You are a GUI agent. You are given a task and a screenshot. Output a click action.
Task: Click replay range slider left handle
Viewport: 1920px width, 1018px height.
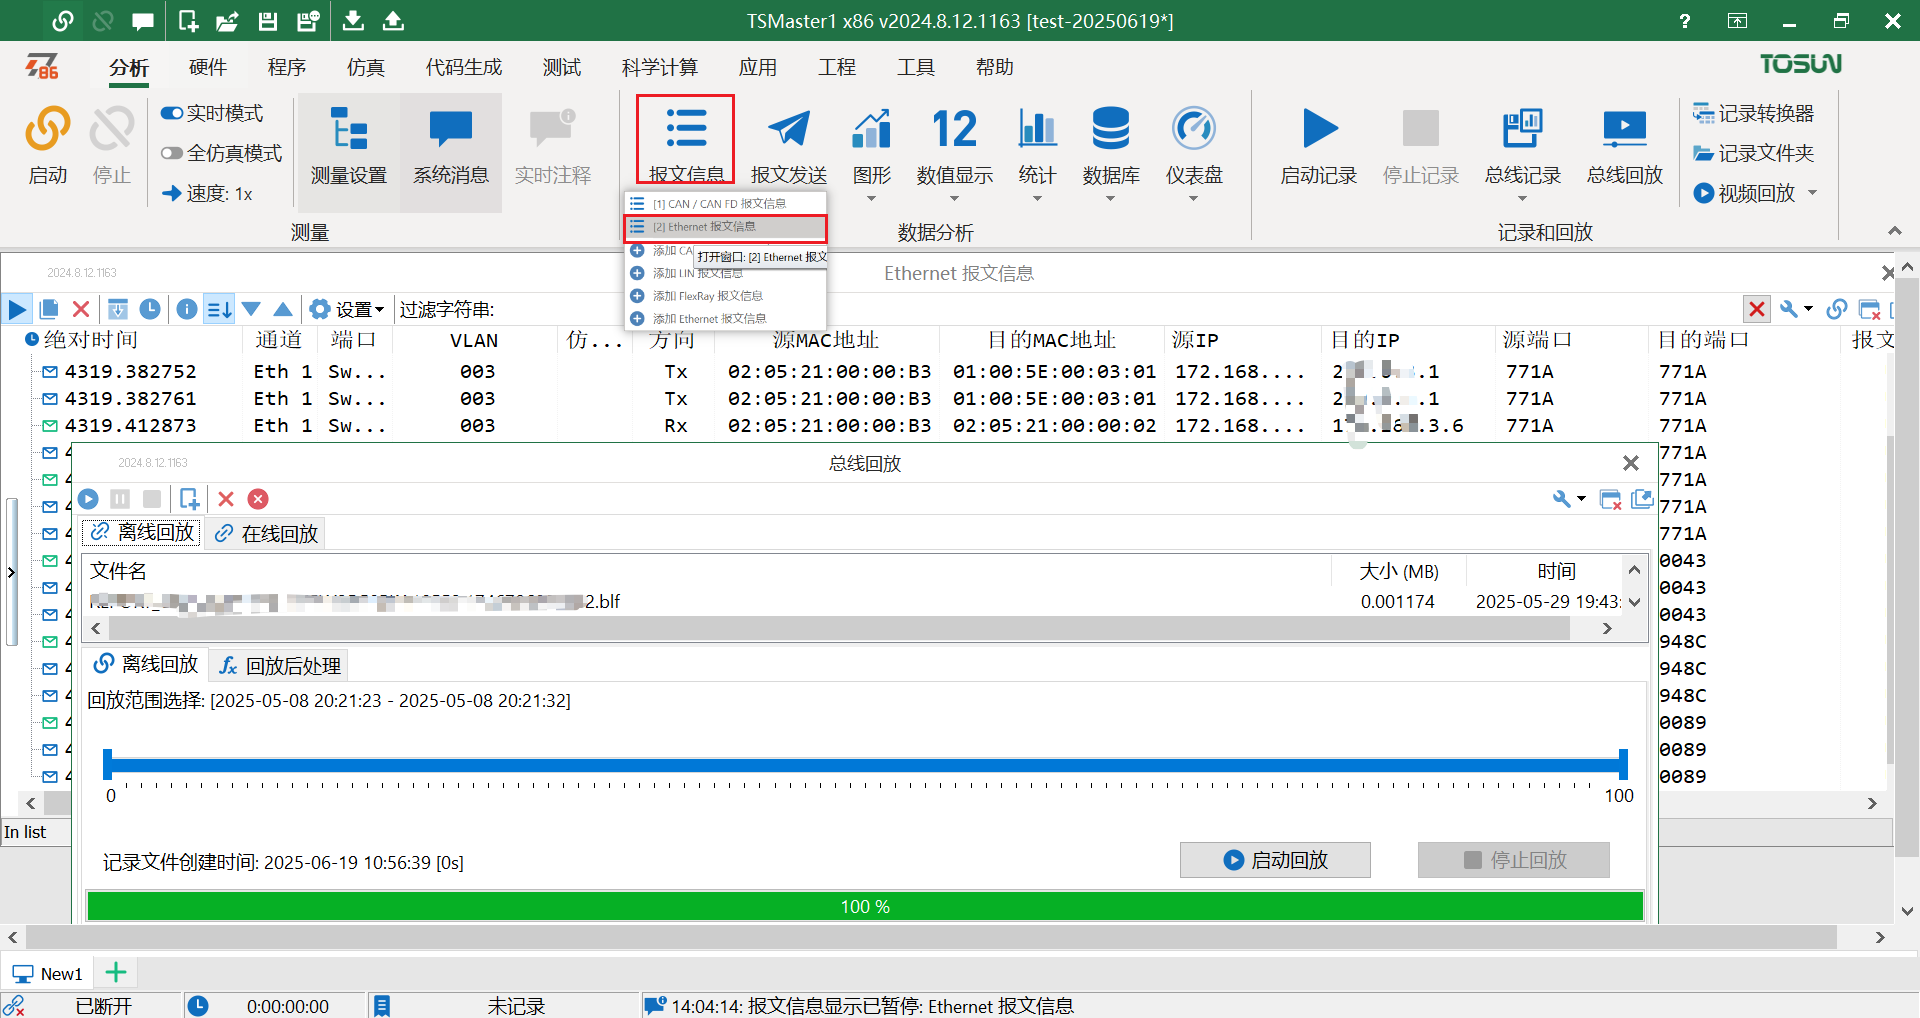[x=107, y=764]
